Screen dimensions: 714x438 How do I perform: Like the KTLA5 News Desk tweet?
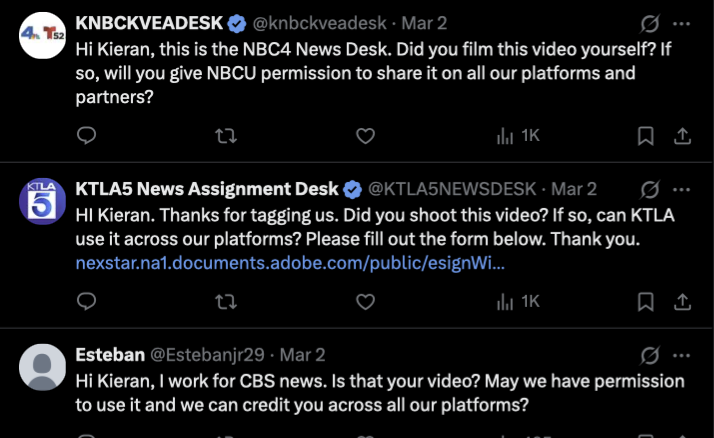coord(365,301)
